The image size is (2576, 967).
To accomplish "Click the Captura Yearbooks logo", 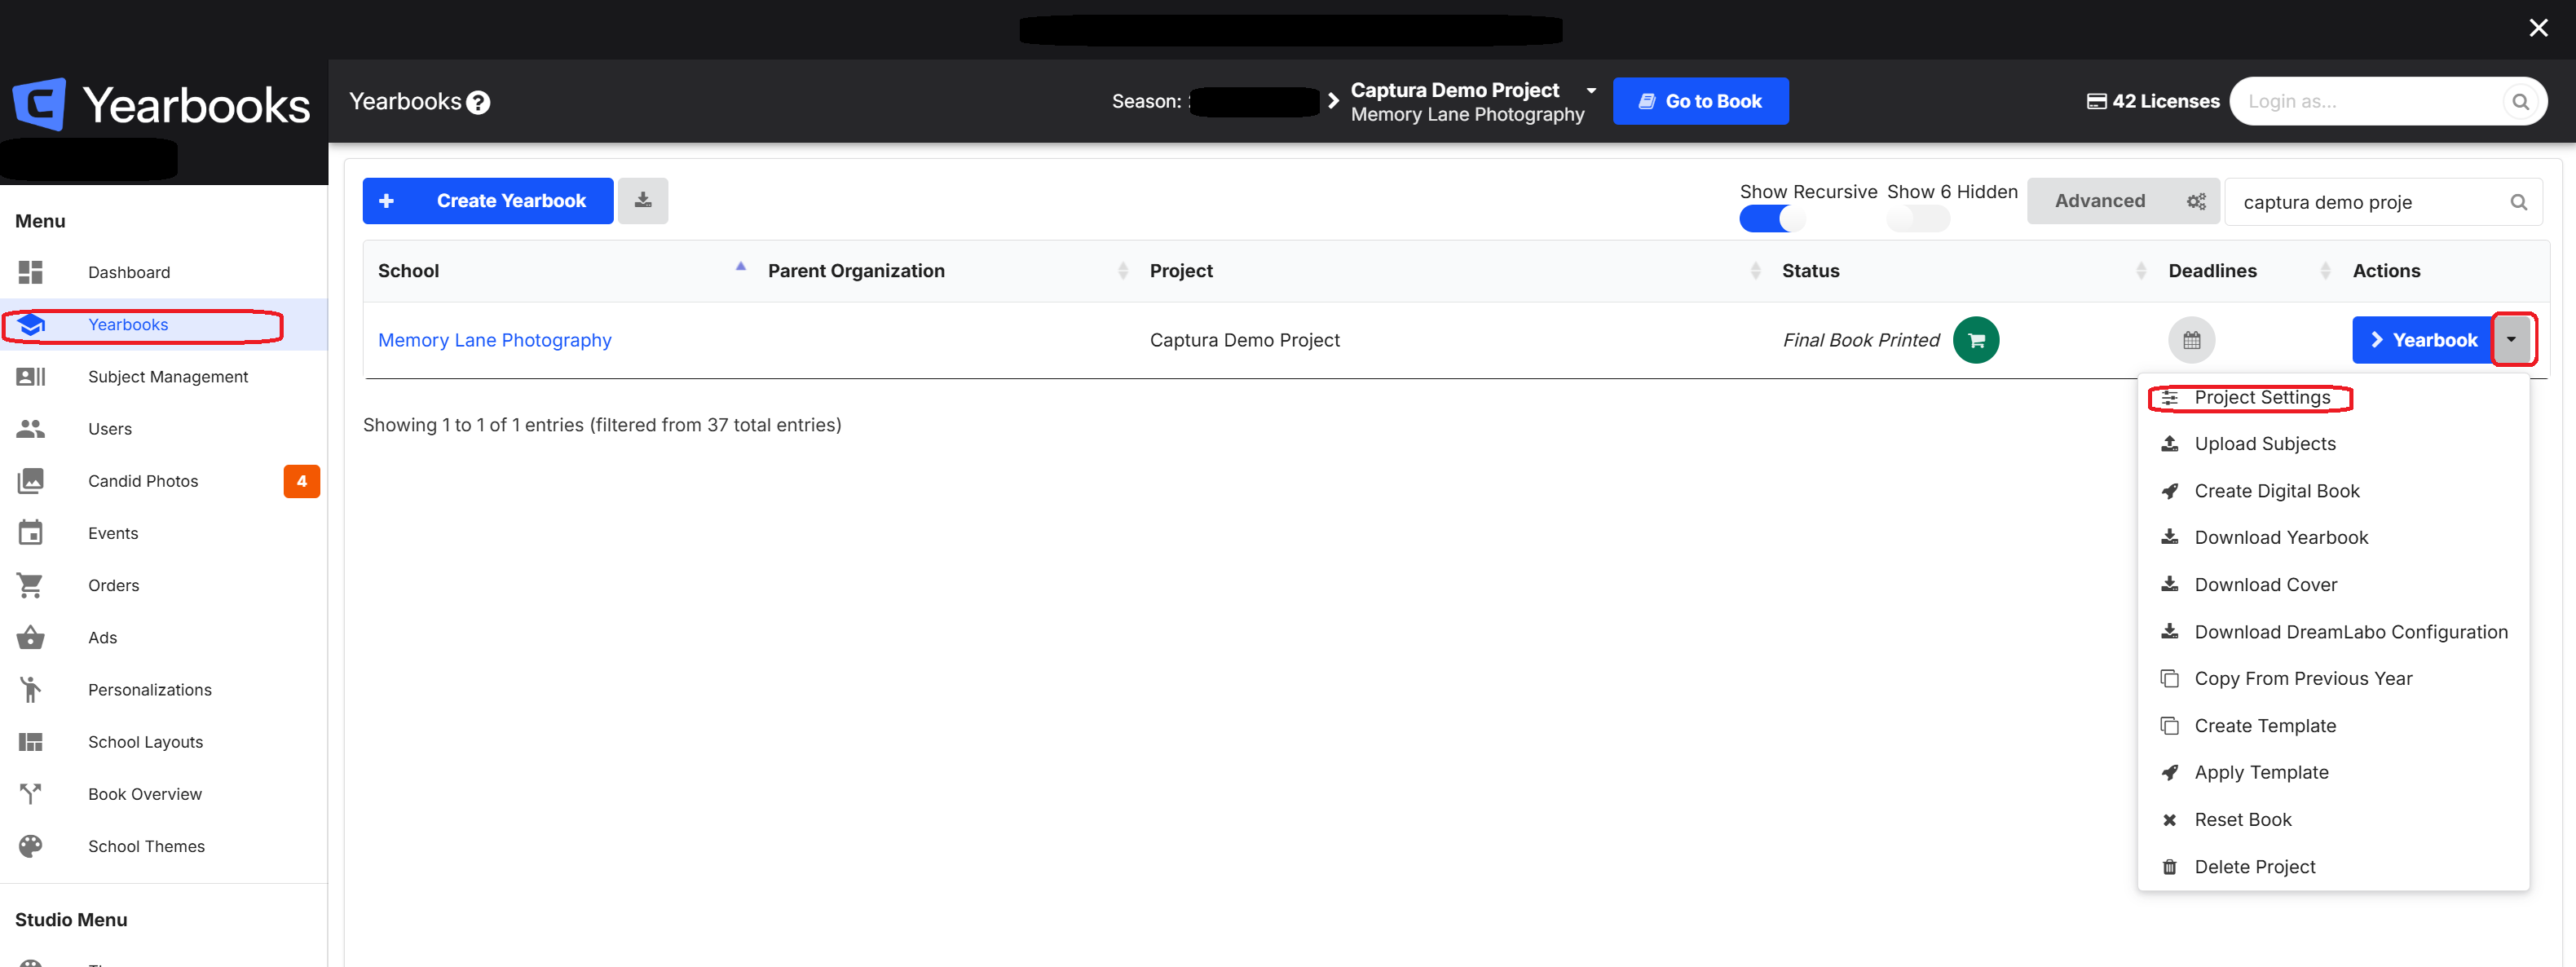I will 162,104.
